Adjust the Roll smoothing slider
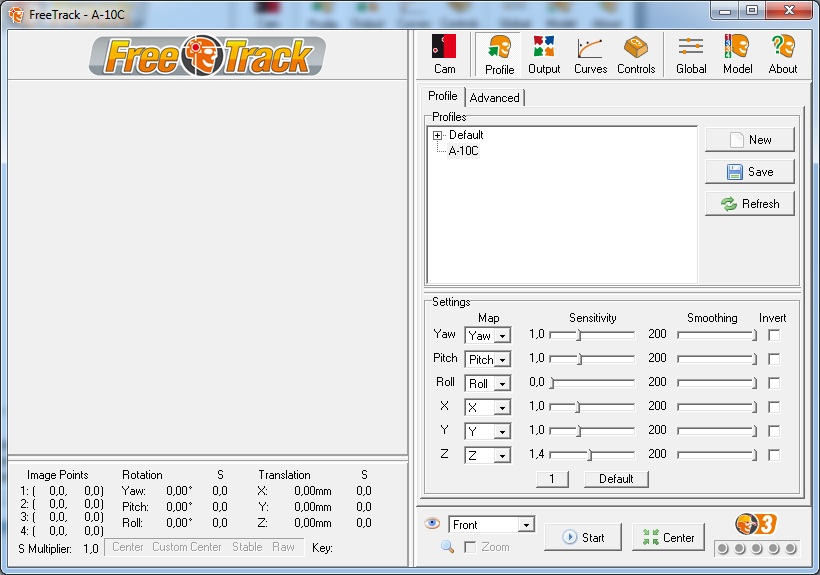Viewport: 820px width, 575px height. (716, 383)
